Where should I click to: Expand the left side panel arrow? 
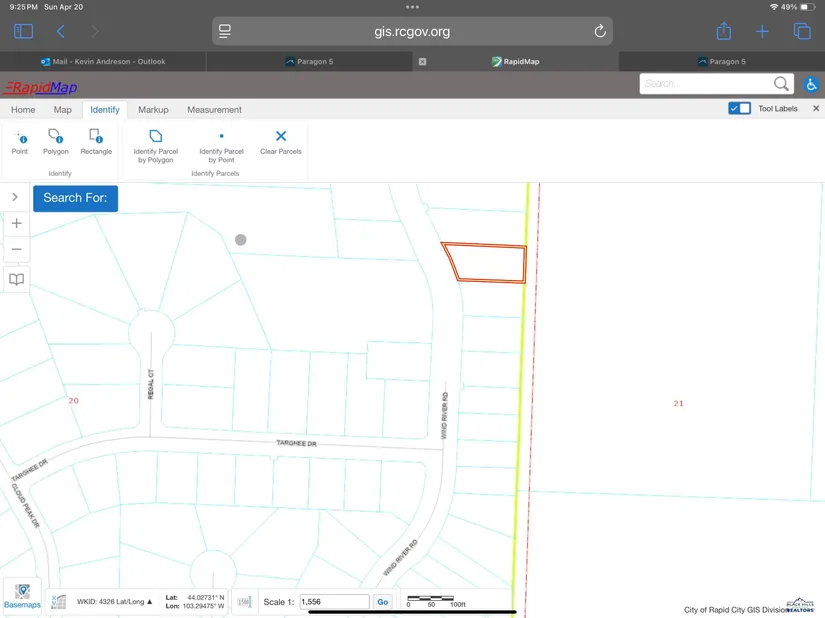click(15, 197)
